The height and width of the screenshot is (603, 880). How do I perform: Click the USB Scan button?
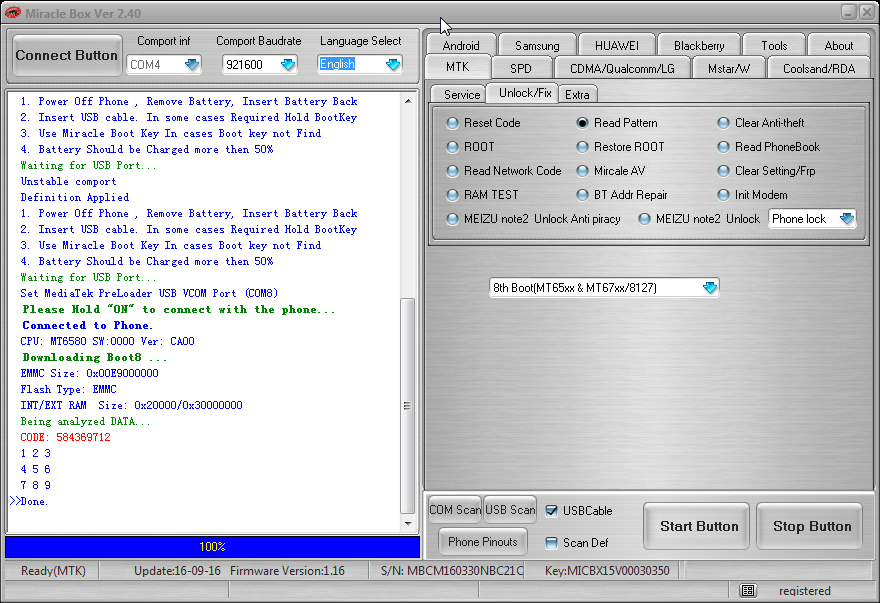coord(510,510)
